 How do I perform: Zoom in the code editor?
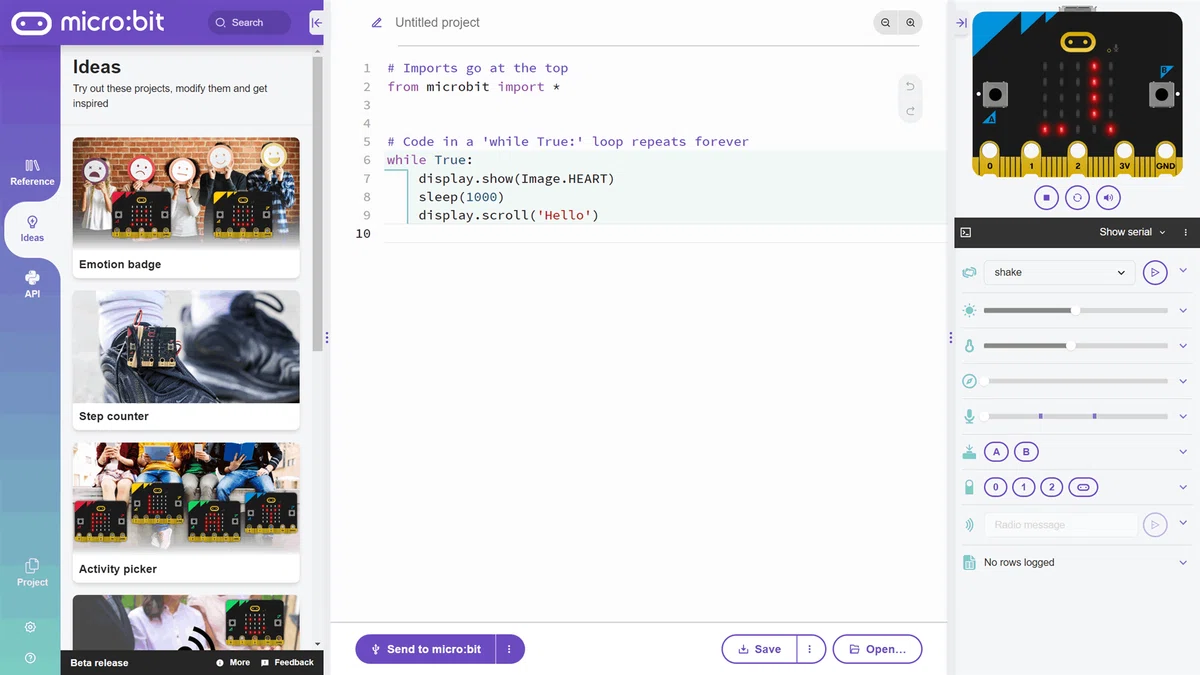(x=910, y=22)
